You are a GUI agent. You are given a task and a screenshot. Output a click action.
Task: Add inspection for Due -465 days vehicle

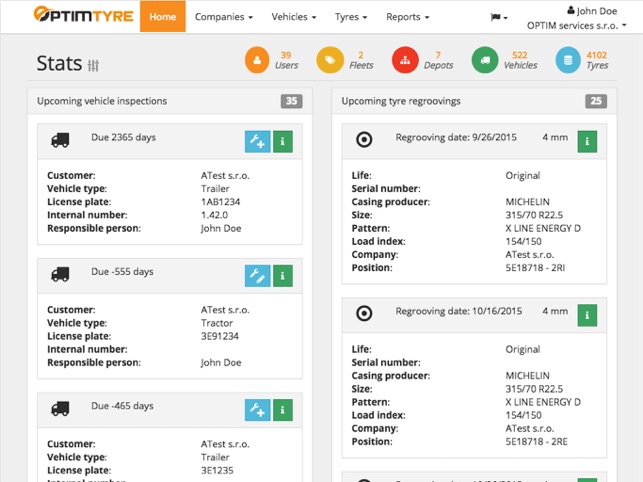(258, 410)
